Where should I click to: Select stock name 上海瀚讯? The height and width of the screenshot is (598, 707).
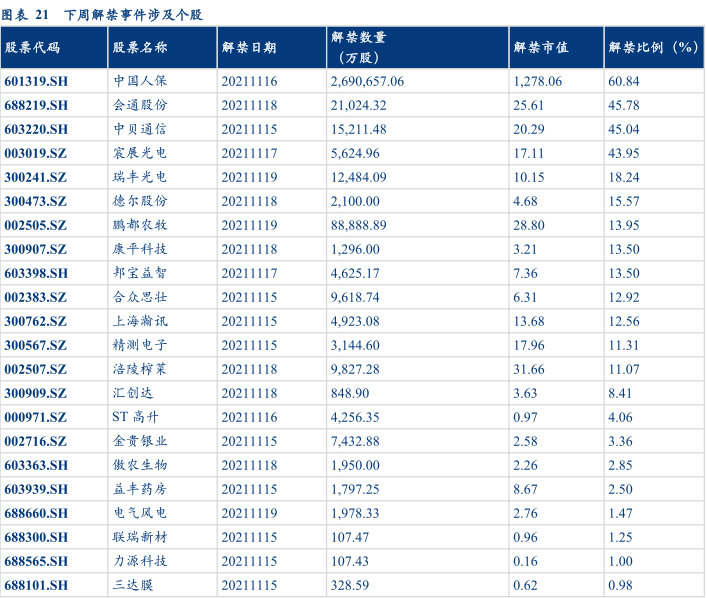pos(140,321)
